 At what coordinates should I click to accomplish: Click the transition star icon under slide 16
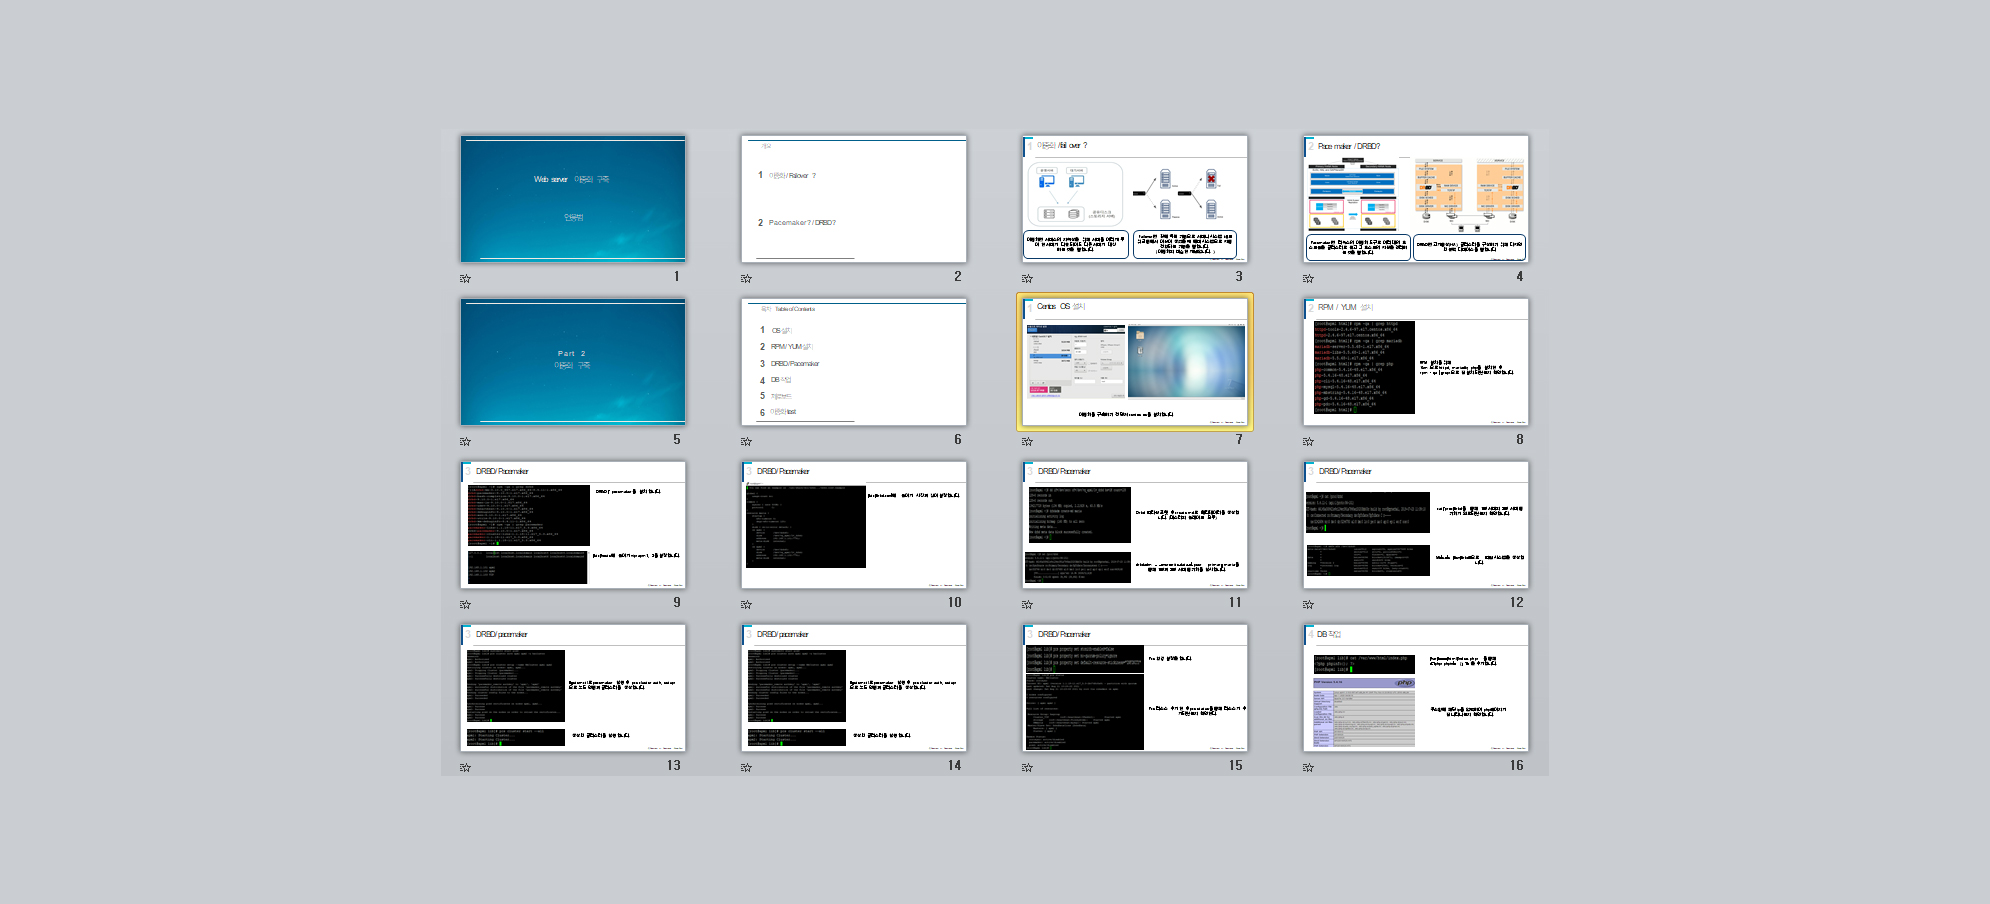tap(1308, 768)
